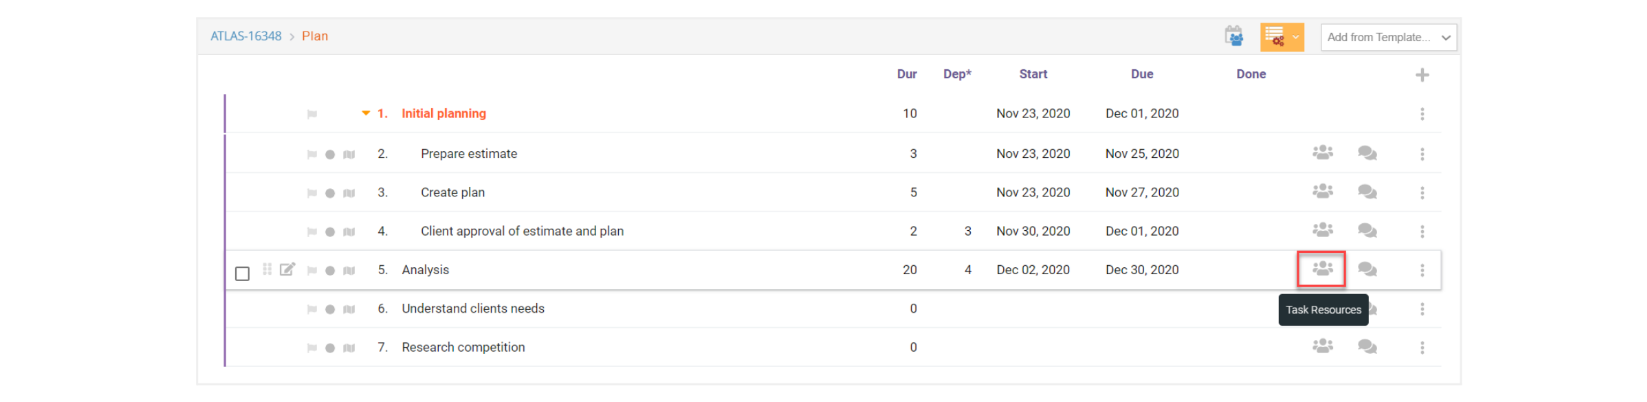Viewport: 1647px width, 402px height.
Task: Click the calendar team icon in header
Action: [x=1235, y=37]
